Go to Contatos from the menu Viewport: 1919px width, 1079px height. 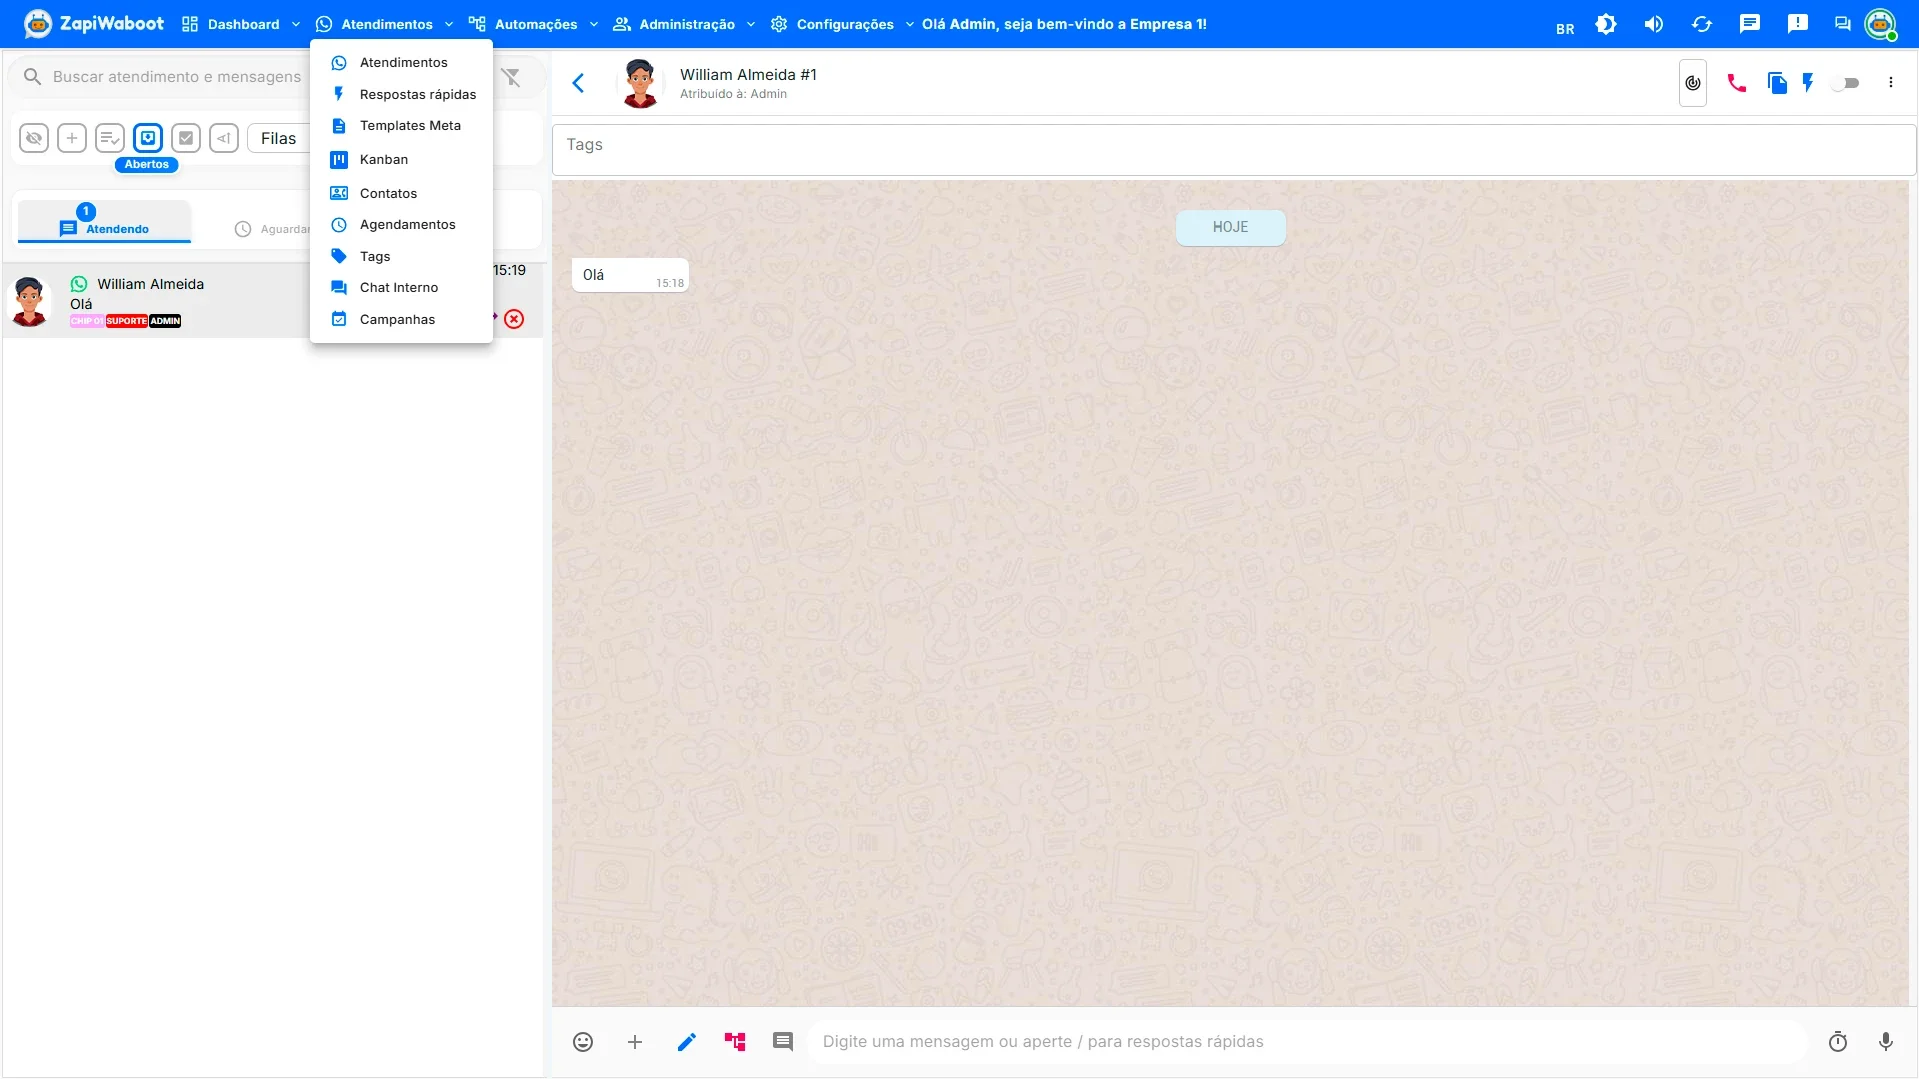point(401,194)
